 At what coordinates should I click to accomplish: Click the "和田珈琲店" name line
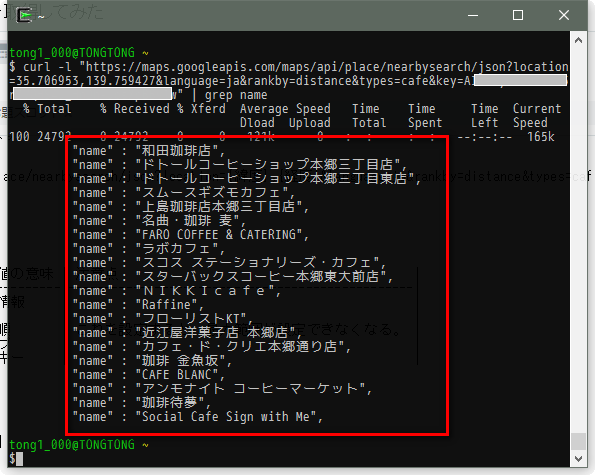(x=149, y=151)
